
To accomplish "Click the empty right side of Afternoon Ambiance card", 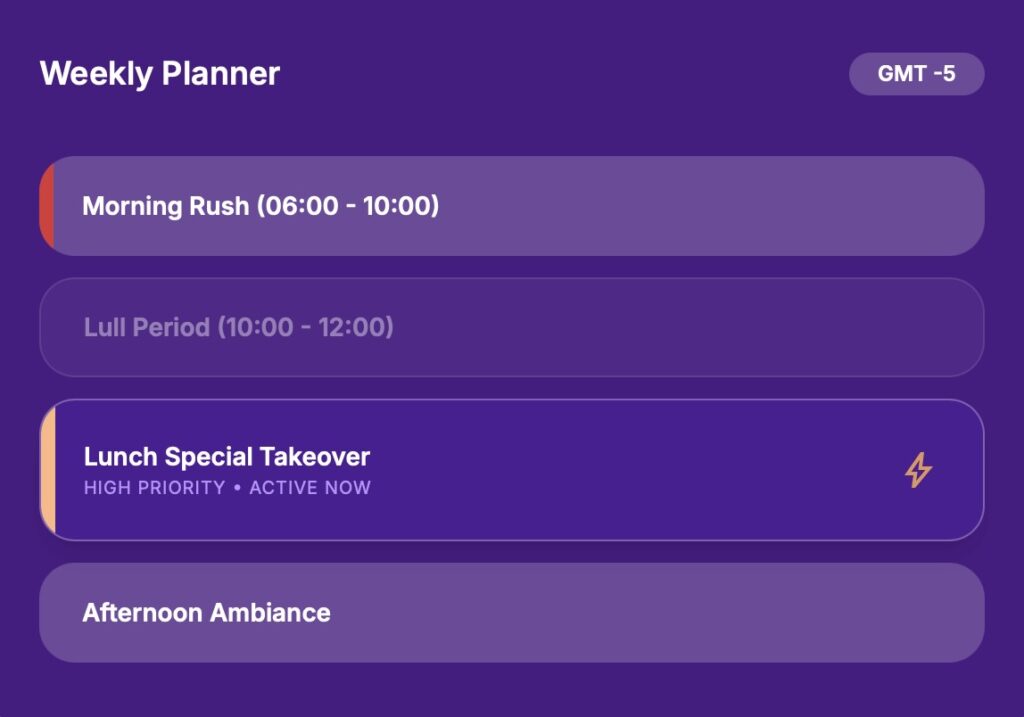I will click(653, 613).
